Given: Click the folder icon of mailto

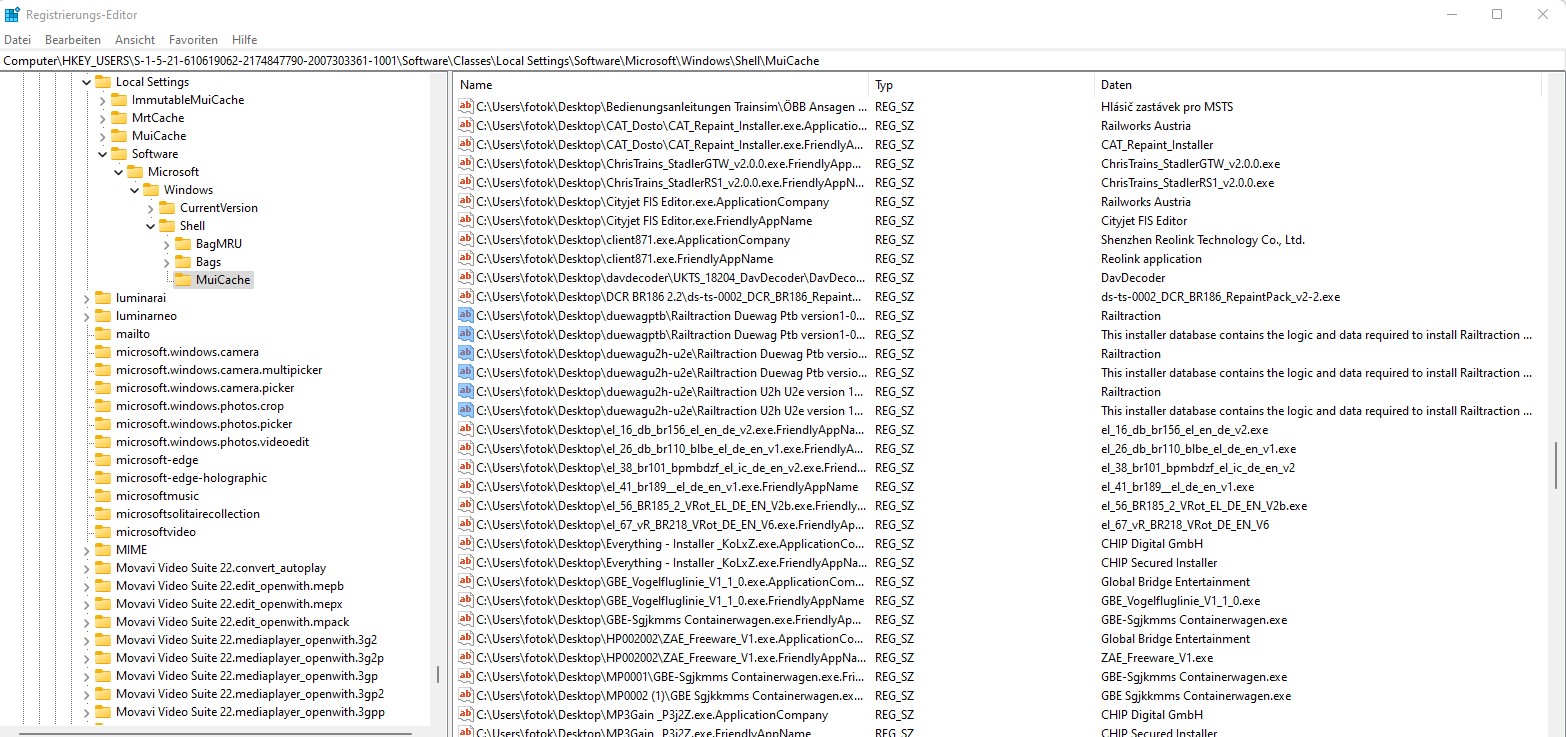Looking at the screenshot, I should pos(103,334).
